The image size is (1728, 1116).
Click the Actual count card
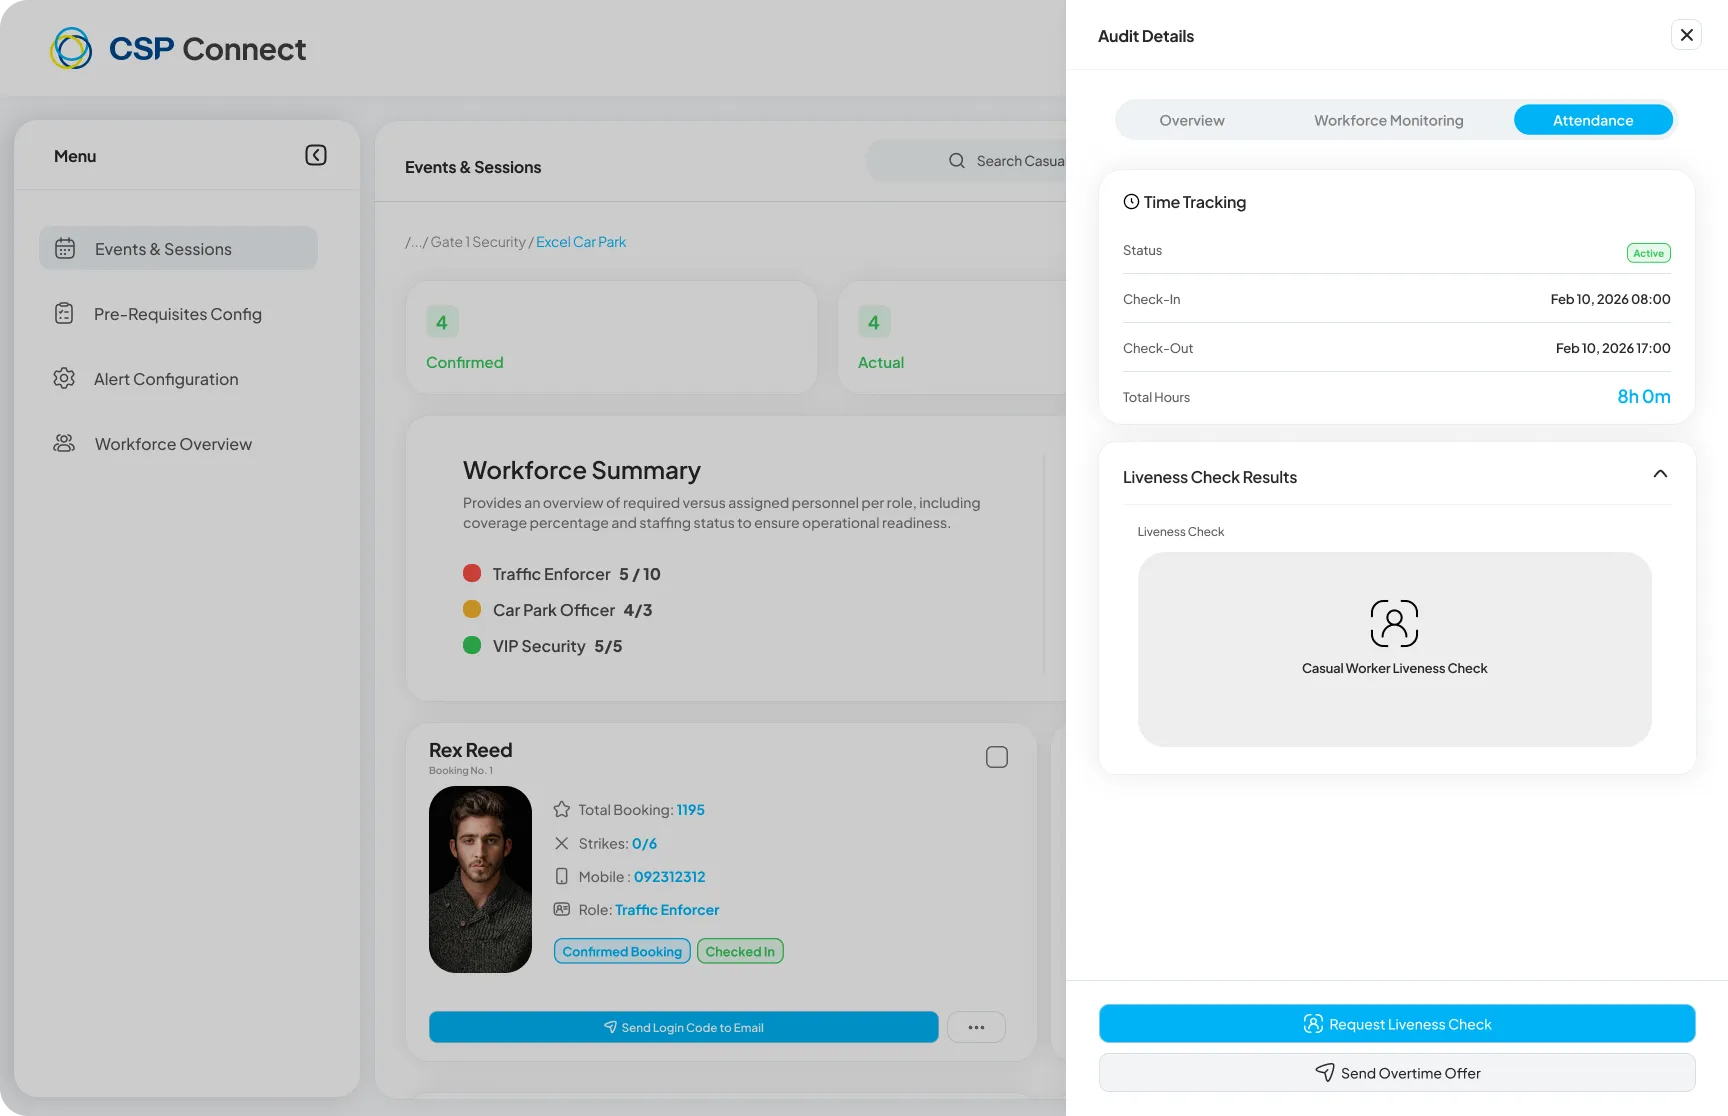click(952, 337)
